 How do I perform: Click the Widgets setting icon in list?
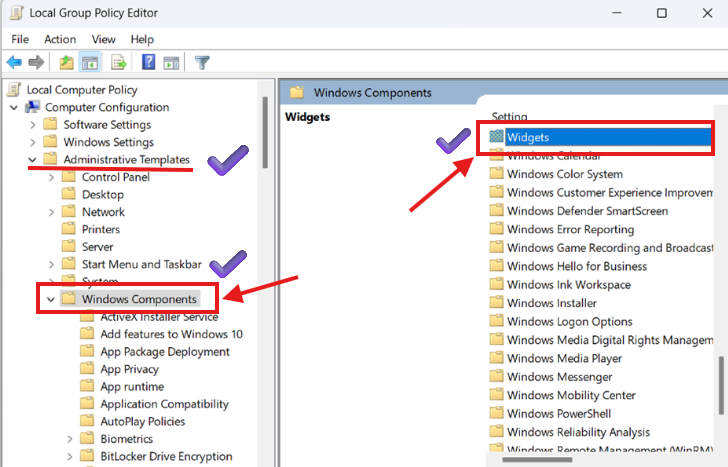coord(496,136)
